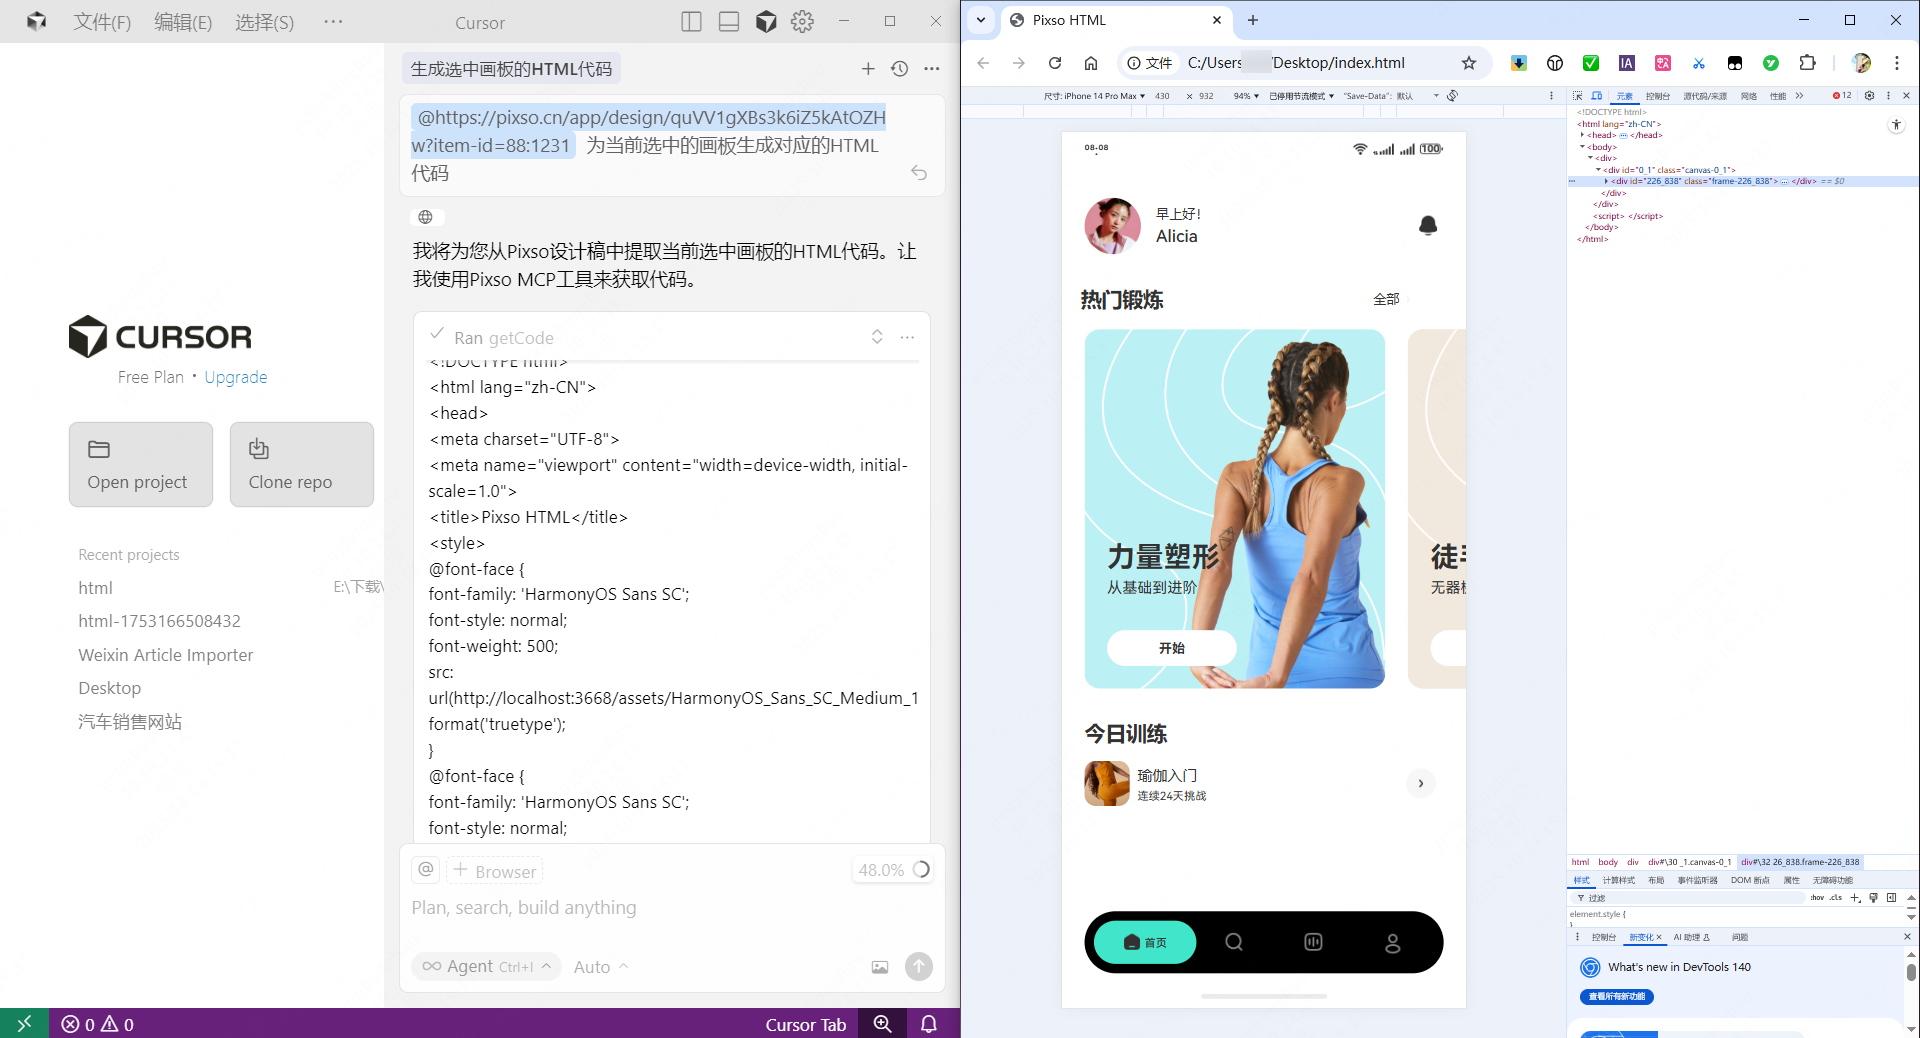Viewport: 1920px width, 1038px height.
Task: Toggle the bookmark star in the address bar
Action: 1468,63
